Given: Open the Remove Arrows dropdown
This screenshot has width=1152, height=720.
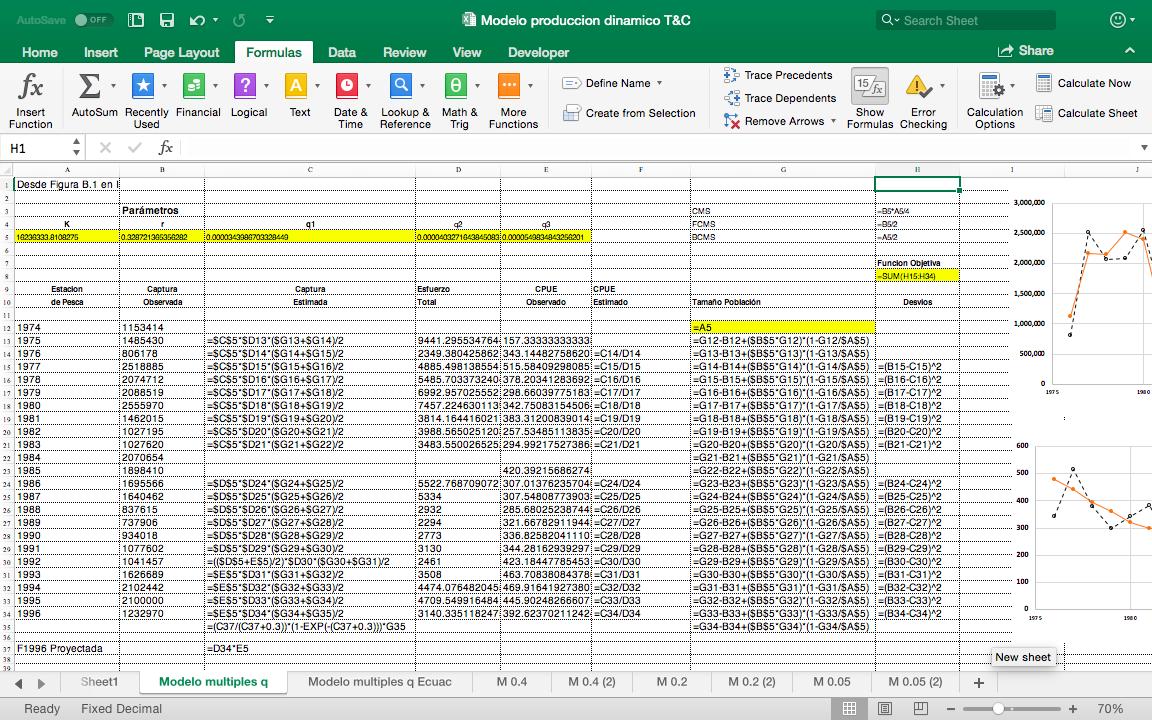Looking at the screenshot, I should pyautogui.click(x=834, y=121).
